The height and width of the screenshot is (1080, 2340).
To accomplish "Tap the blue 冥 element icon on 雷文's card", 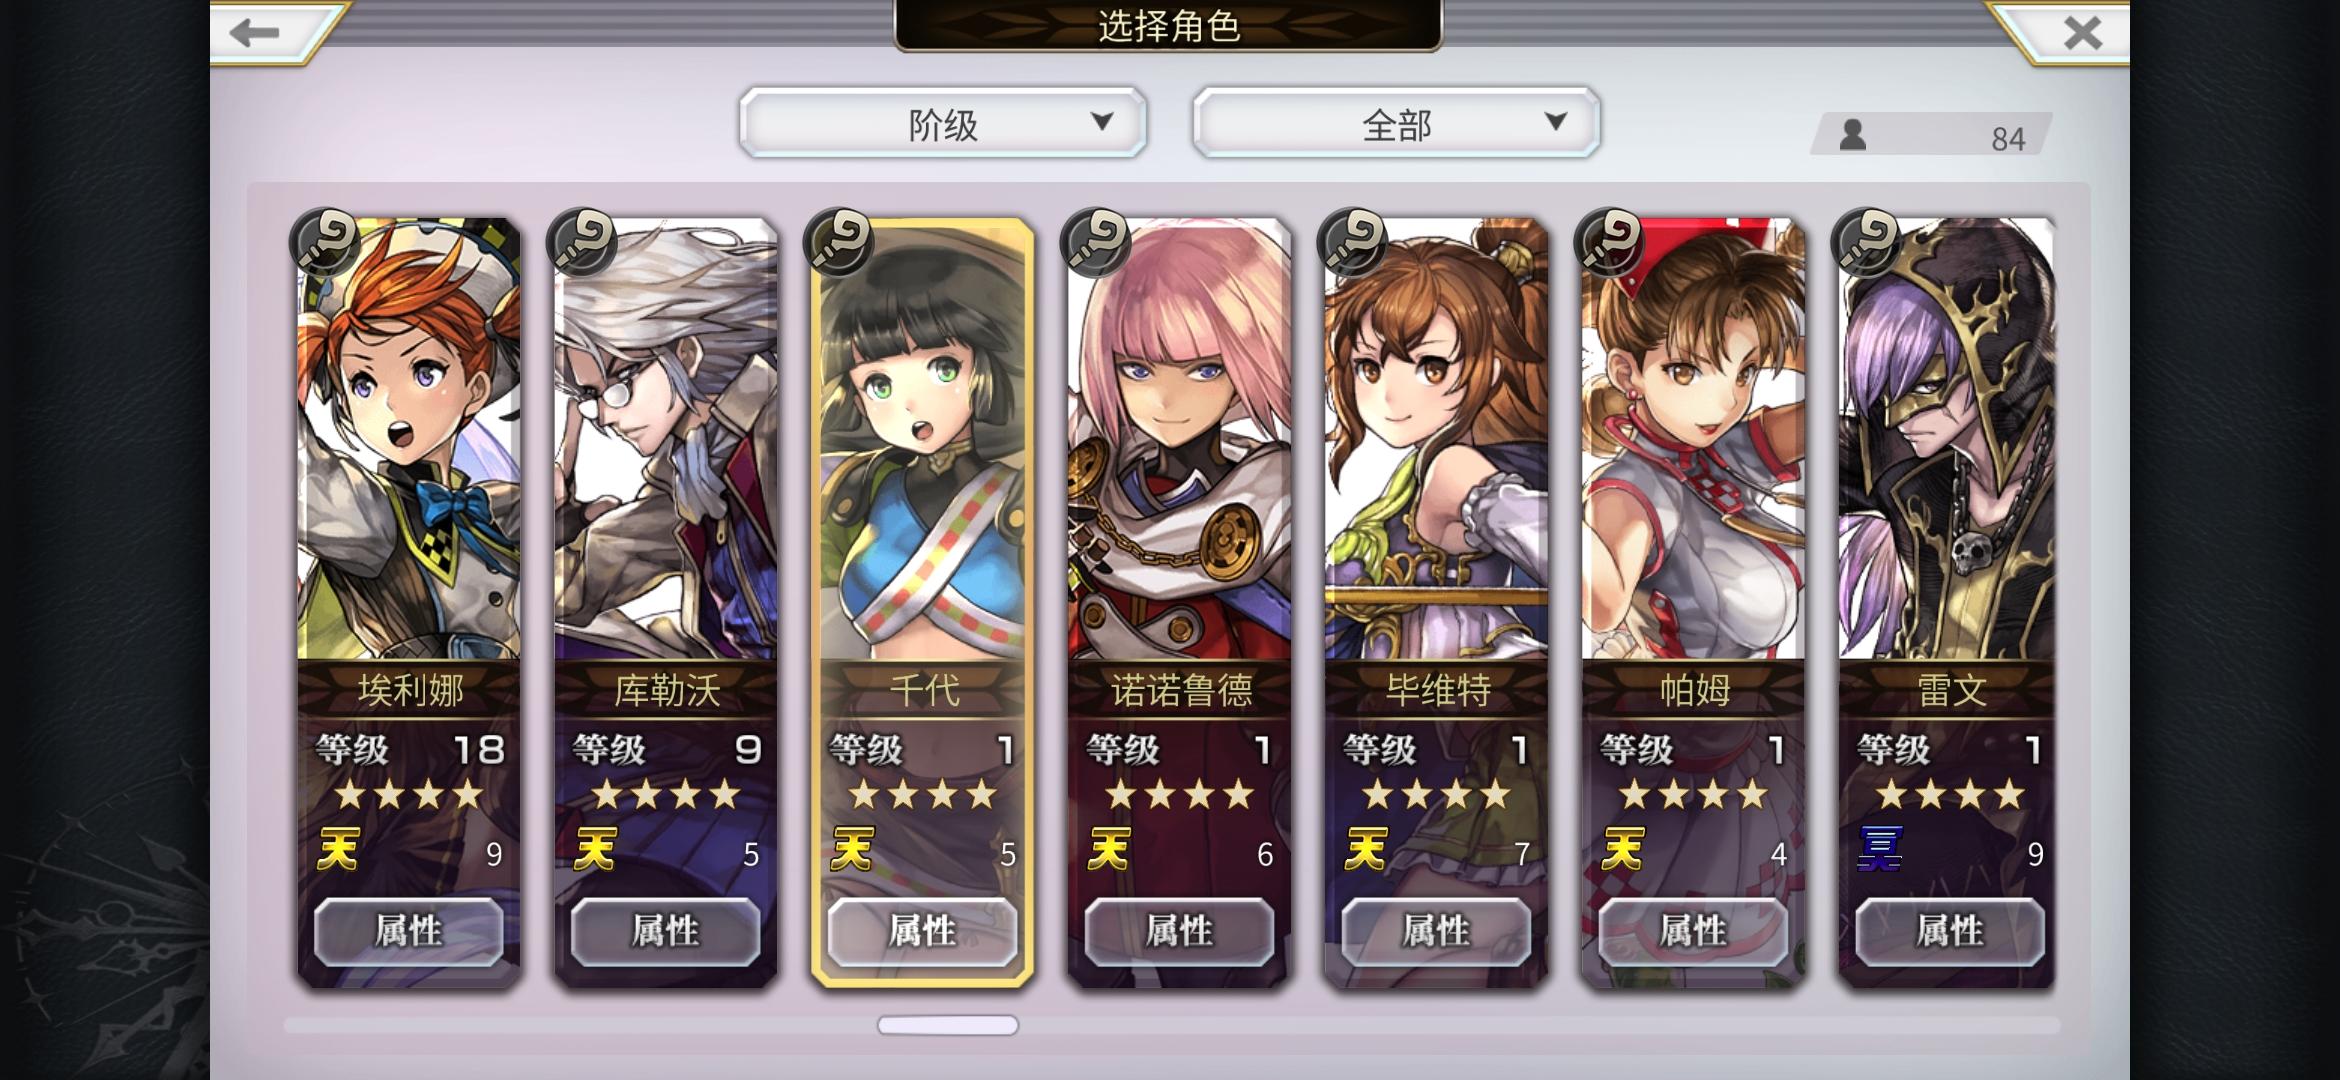I will pos(1879,850).
